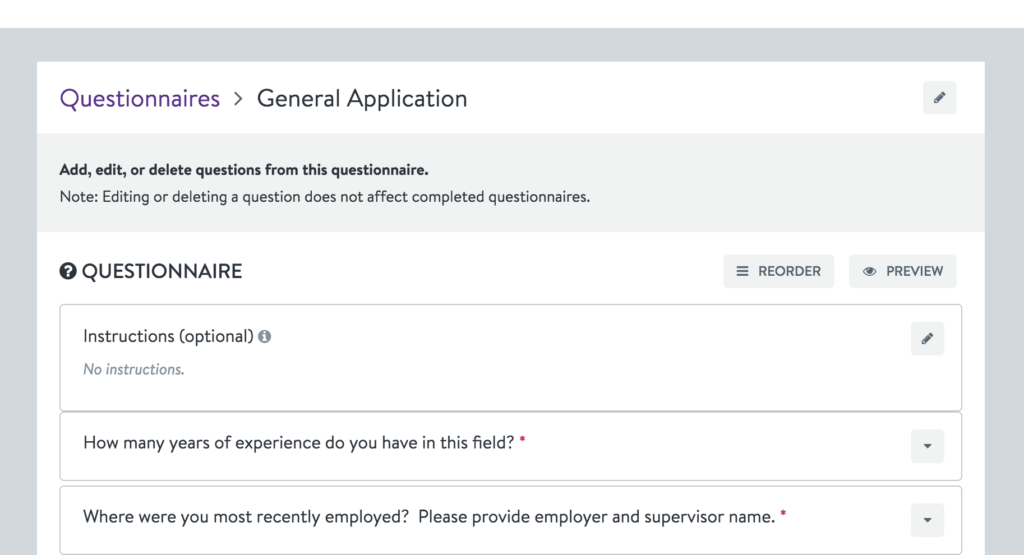This screenshot has width=1024, height=555.
Task: Click the breadcrumb chevron after Questionnaires
Action: (x=238, y=99)
